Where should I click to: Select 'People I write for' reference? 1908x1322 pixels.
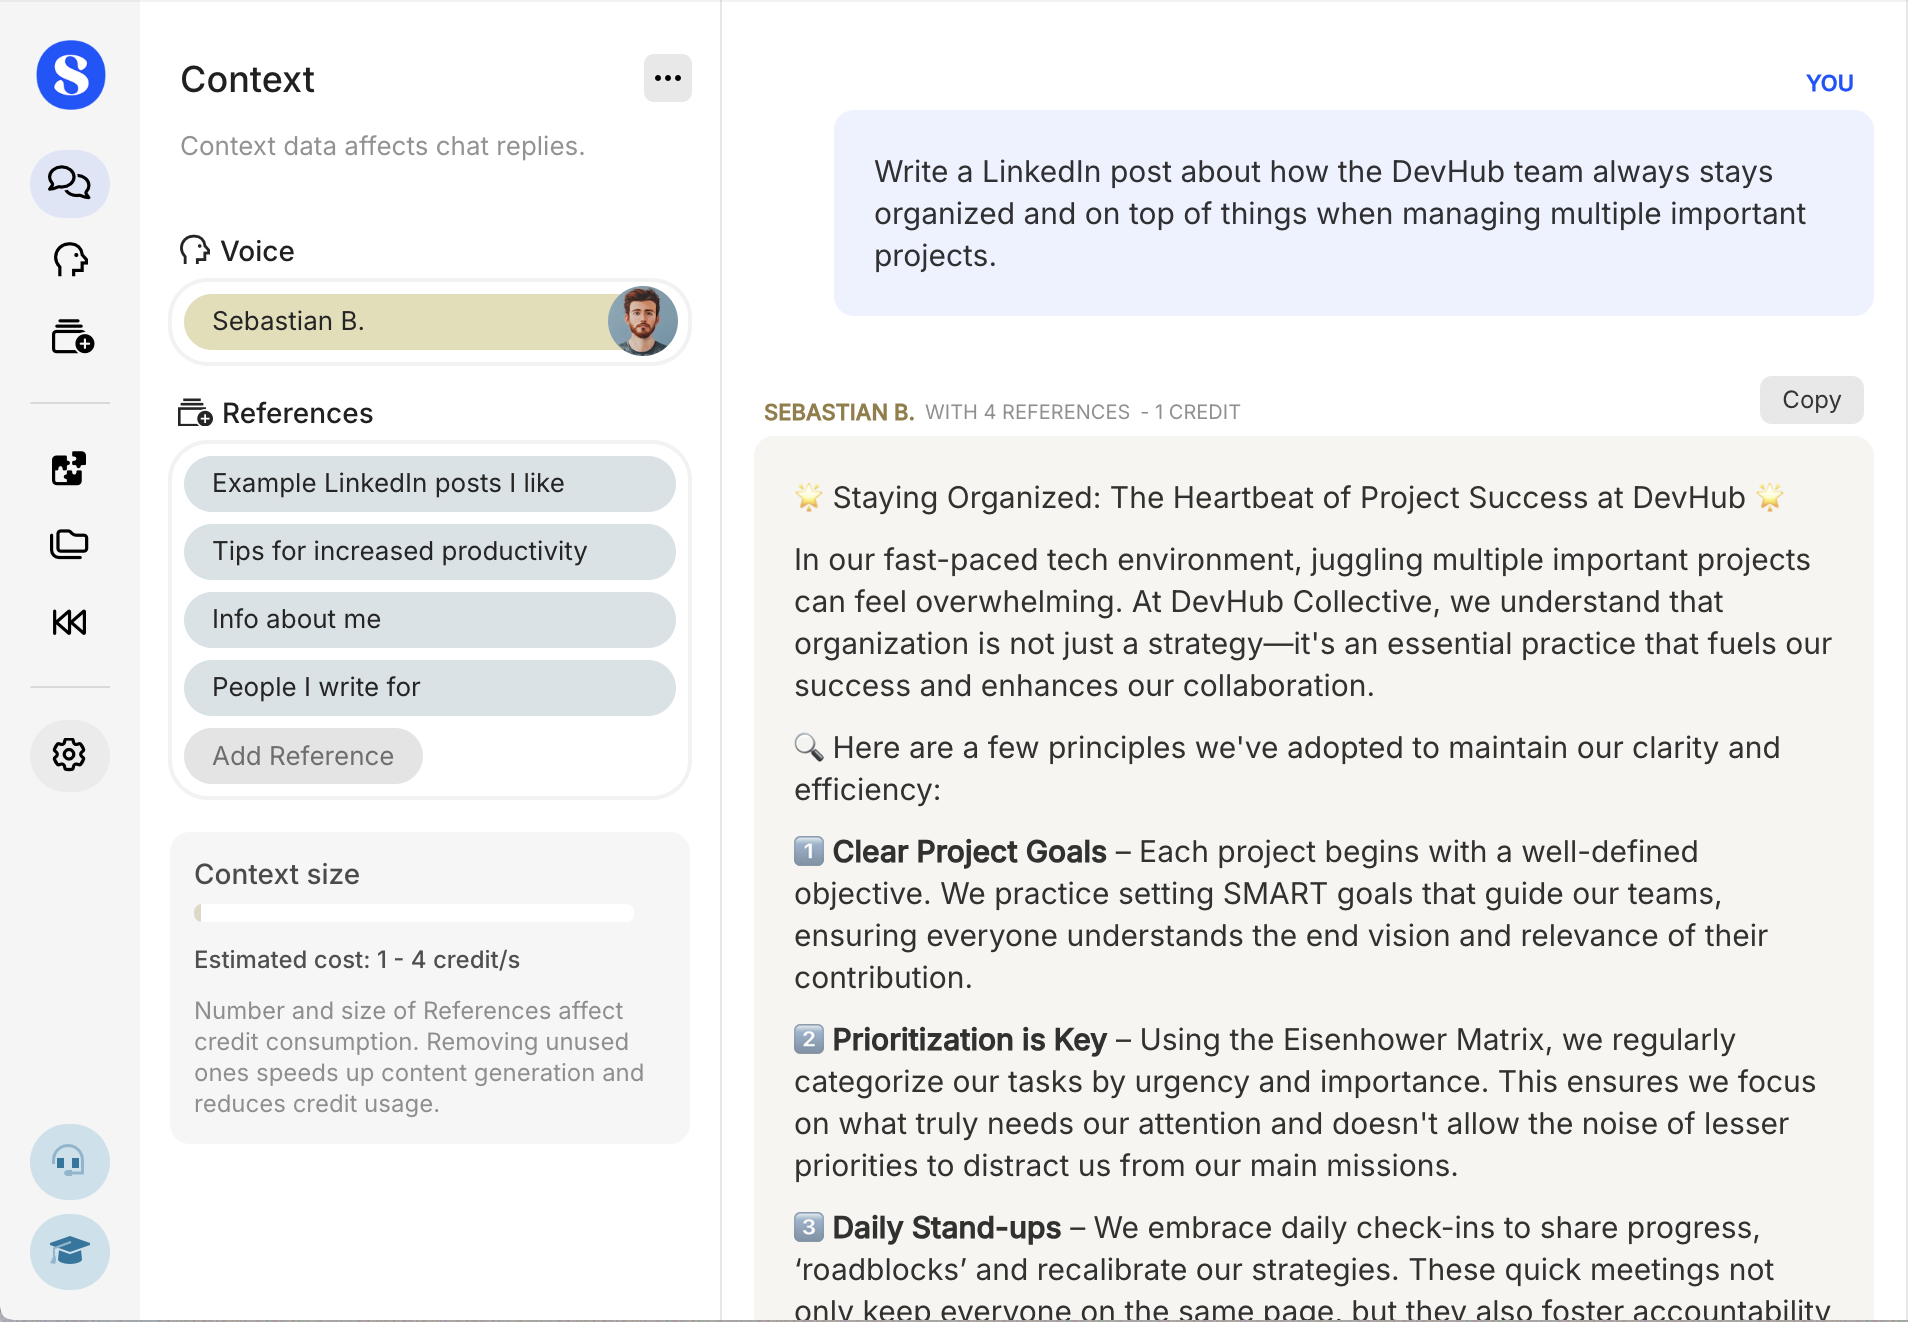pos(429,688)
